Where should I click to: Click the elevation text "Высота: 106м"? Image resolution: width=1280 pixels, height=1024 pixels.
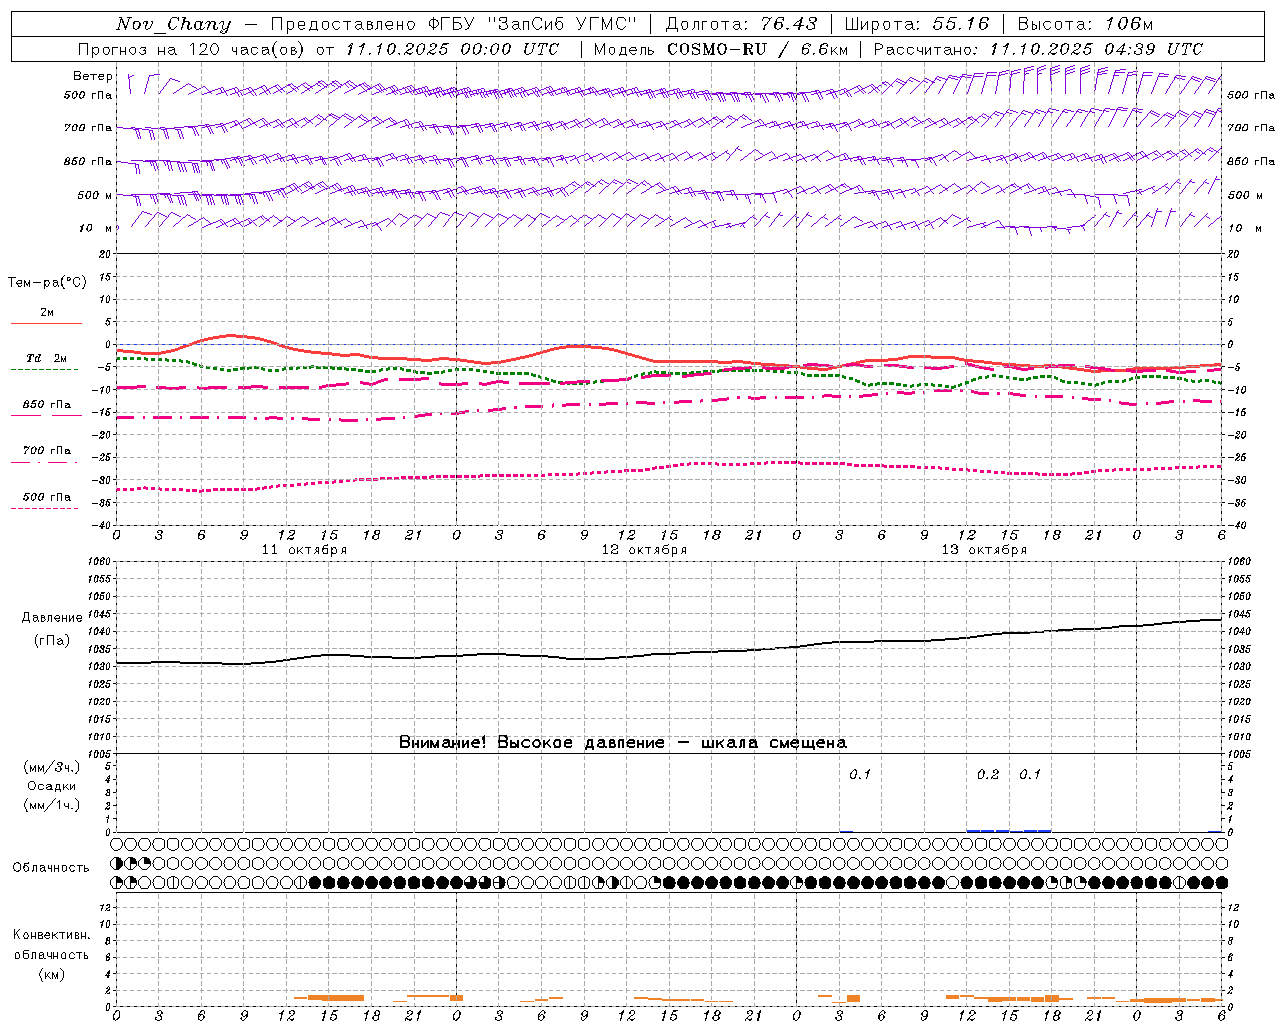click(1085, 24)
